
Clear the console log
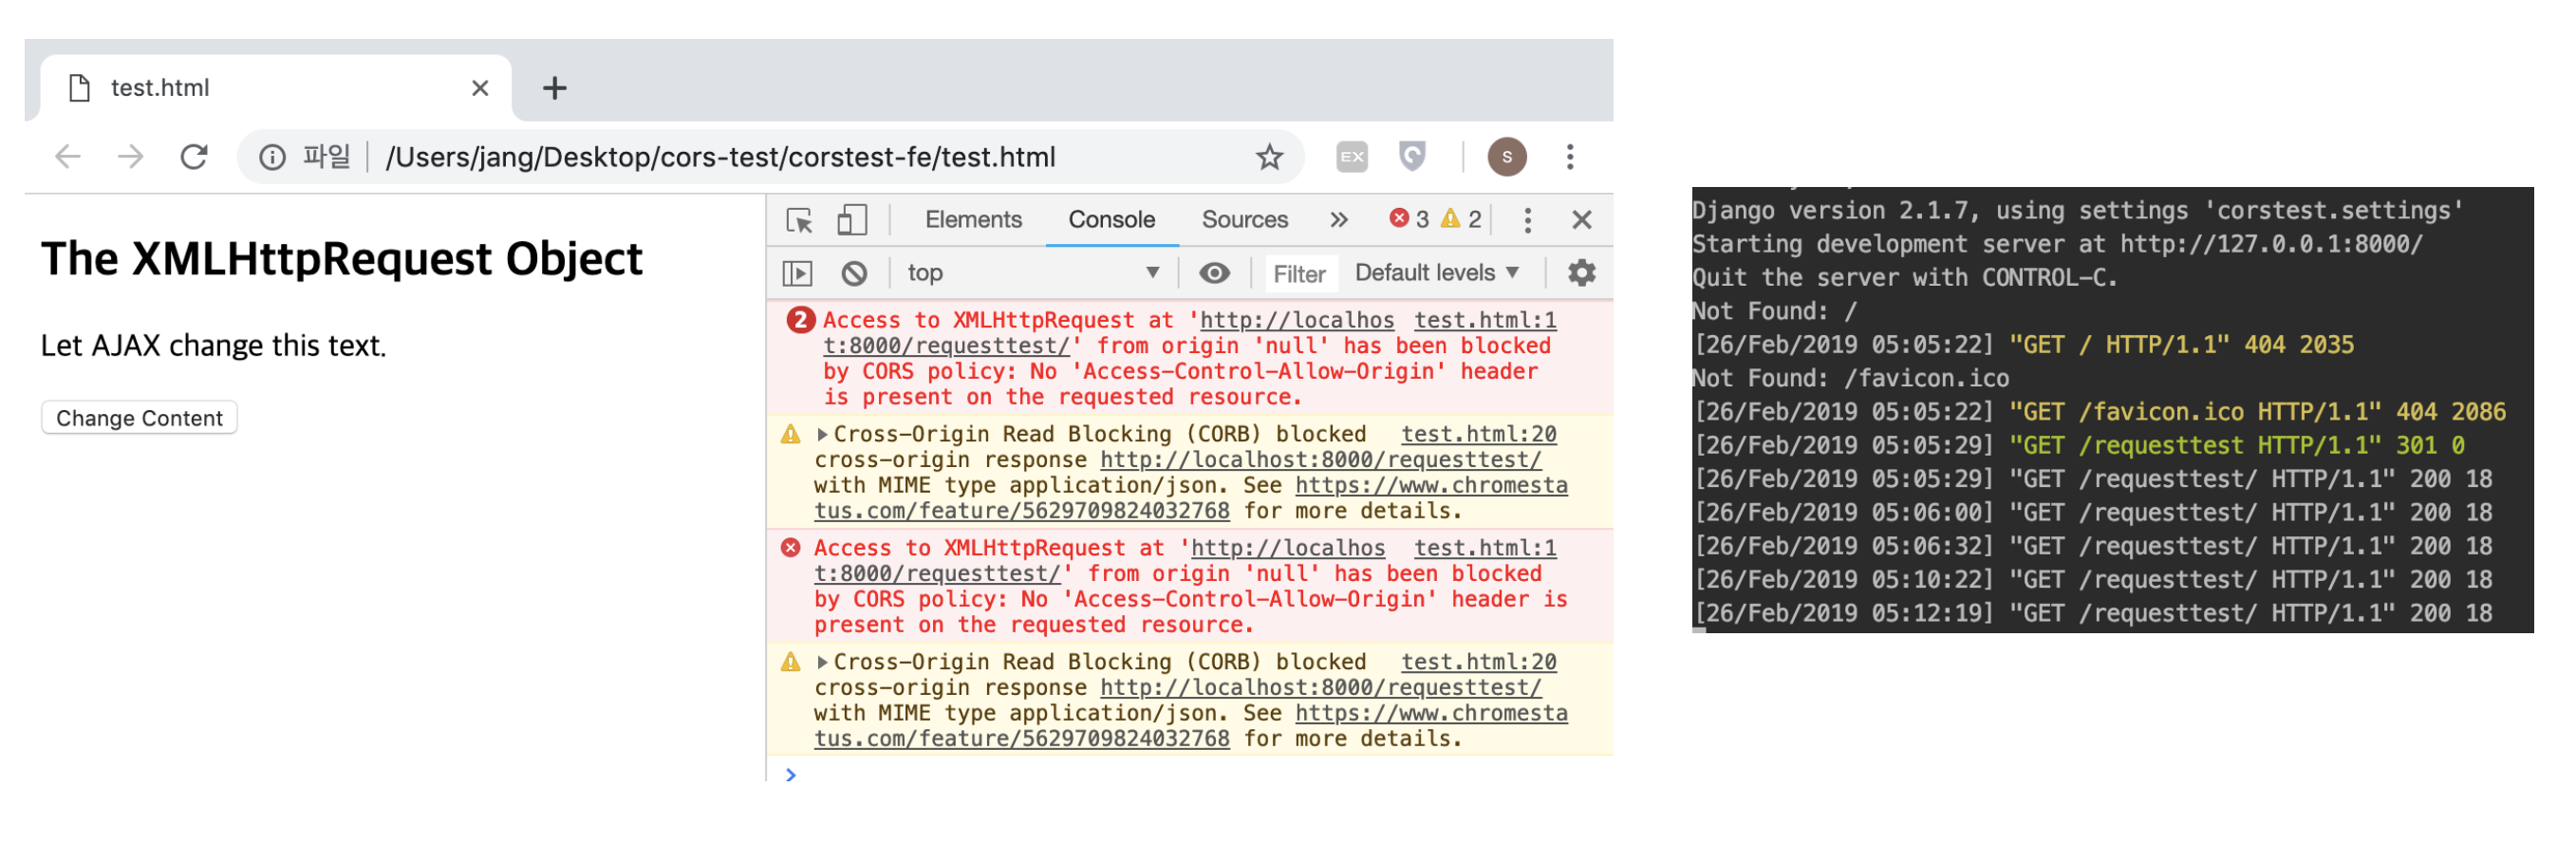[854, 273]
